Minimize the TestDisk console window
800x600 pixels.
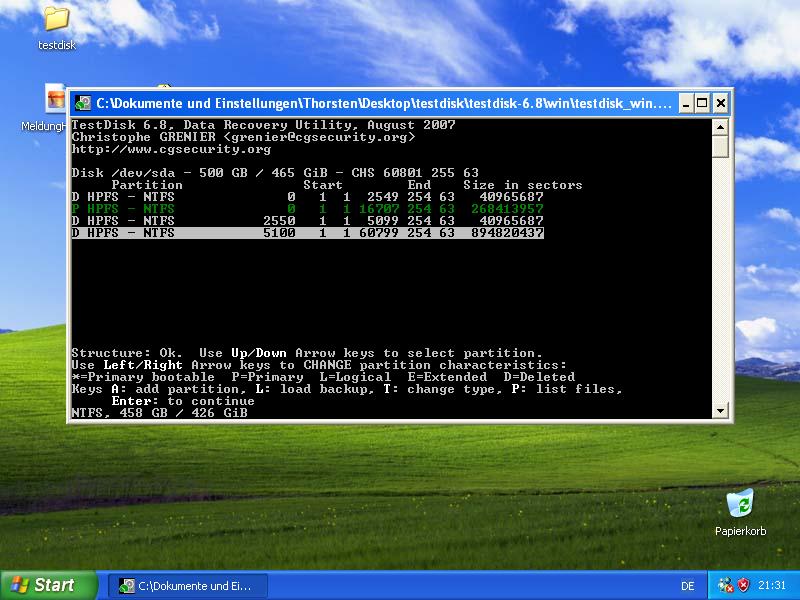point(686,104)
